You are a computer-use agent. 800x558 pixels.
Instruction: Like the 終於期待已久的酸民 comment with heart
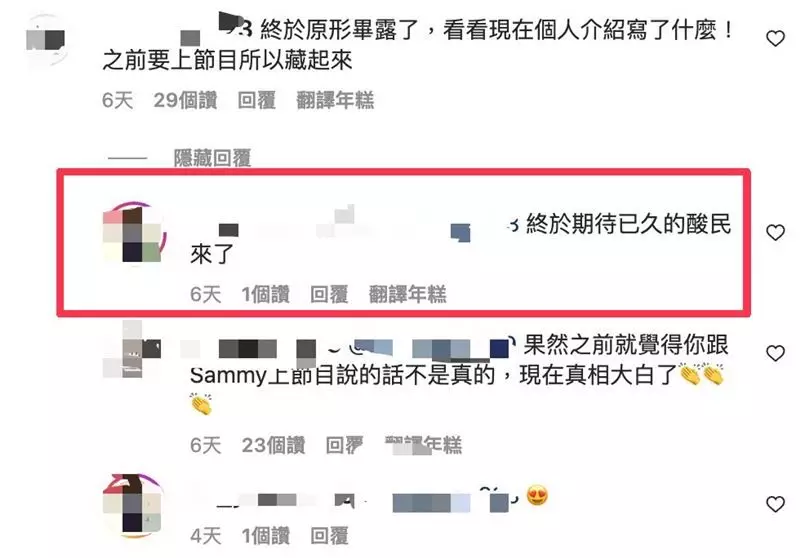pyautogui.click(x=775, y=233)
